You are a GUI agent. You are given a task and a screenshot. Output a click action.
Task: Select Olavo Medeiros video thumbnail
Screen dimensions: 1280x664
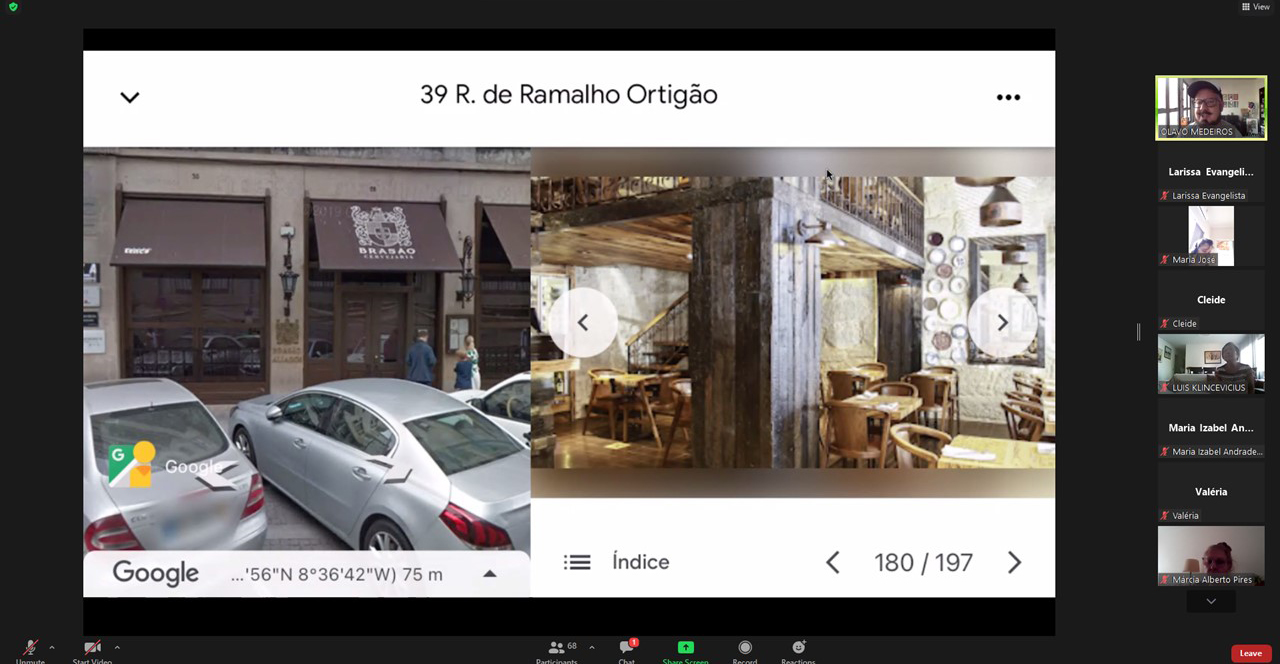(1211, 108)
